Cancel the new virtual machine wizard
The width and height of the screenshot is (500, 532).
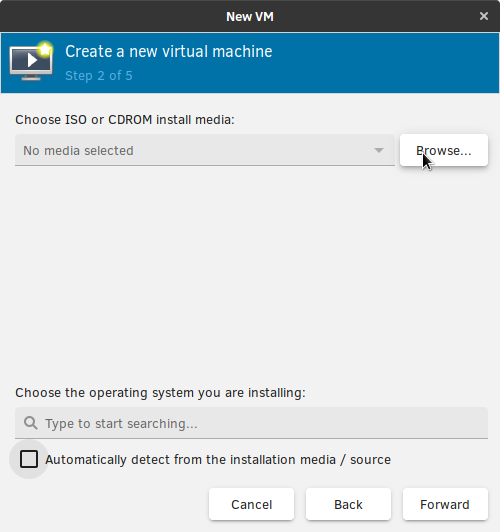click(251, 504)
